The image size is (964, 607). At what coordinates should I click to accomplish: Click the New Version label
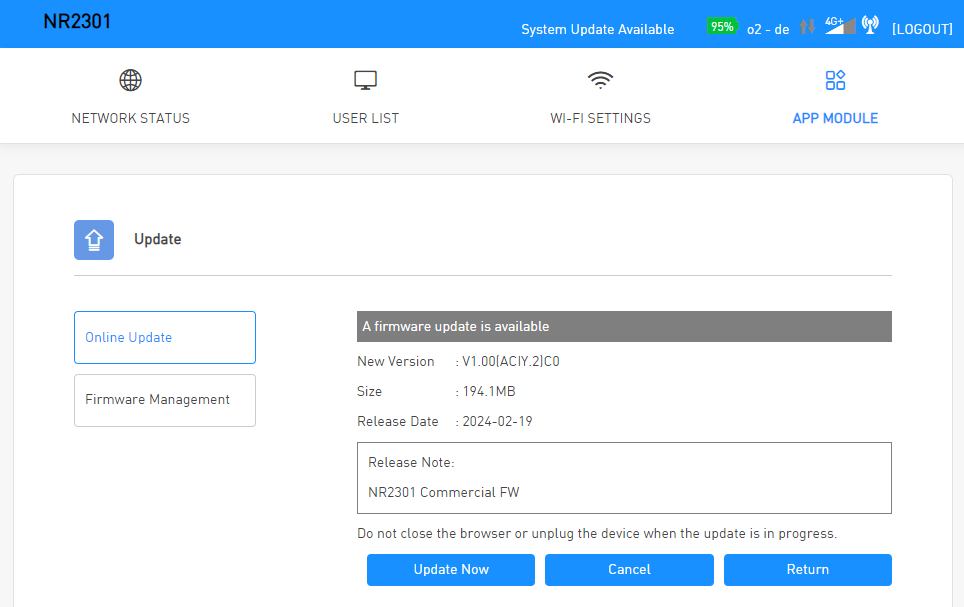pyautogui.click(x=395, y=362)
